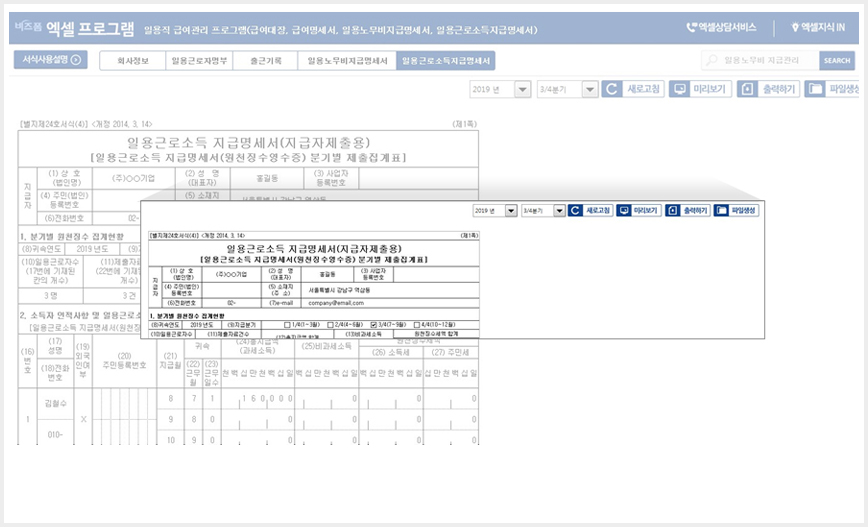Open the 3/4분기 quarter dropdown in the inset

click(x=559, y=211)
